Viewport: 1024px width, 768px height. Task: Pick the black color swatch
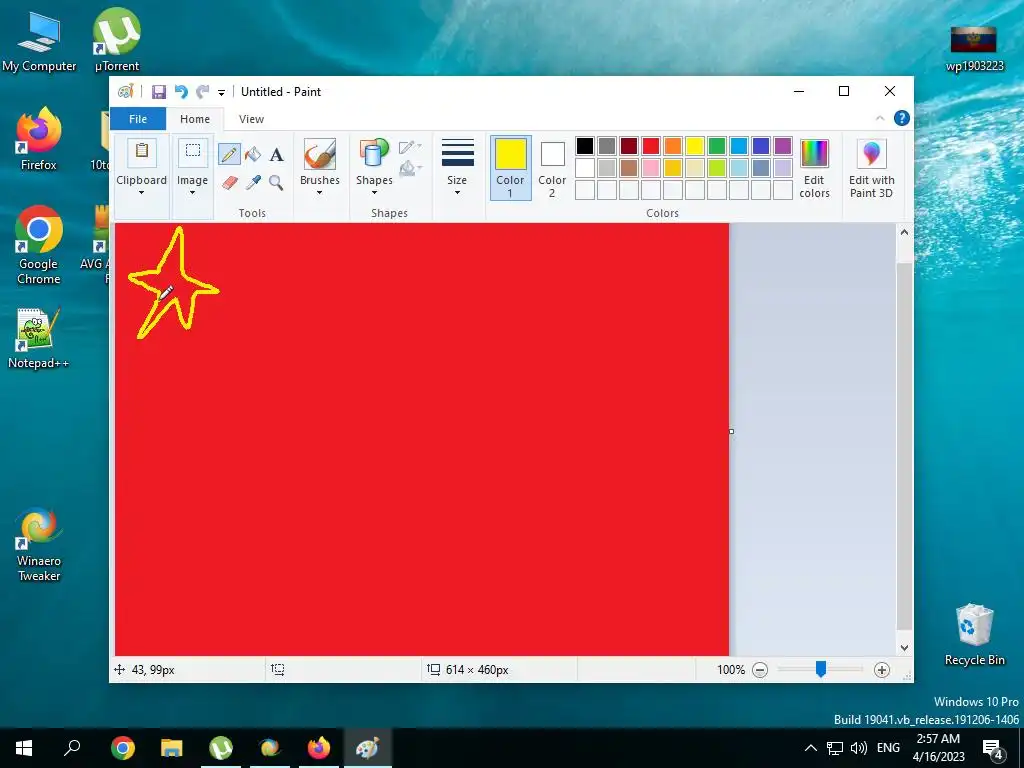pyautogui.click(x=585, y=146)
